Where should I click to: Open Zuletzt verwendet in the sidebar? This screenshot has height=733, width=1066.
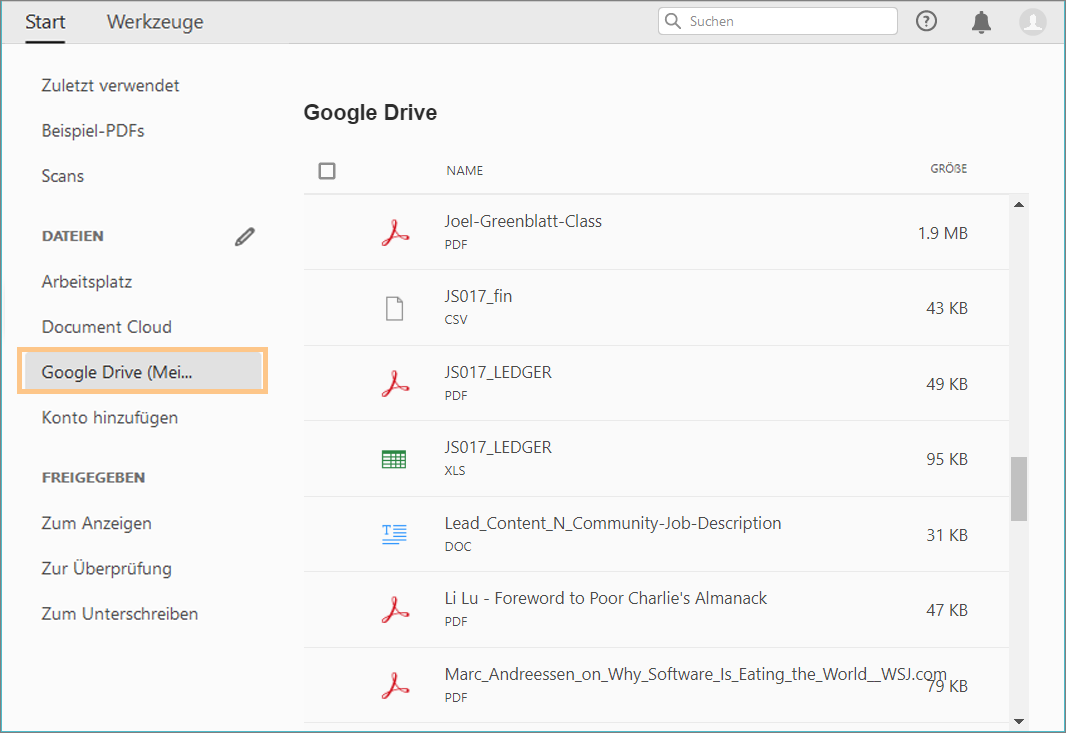pyautogui.click(x=111, y=86)
